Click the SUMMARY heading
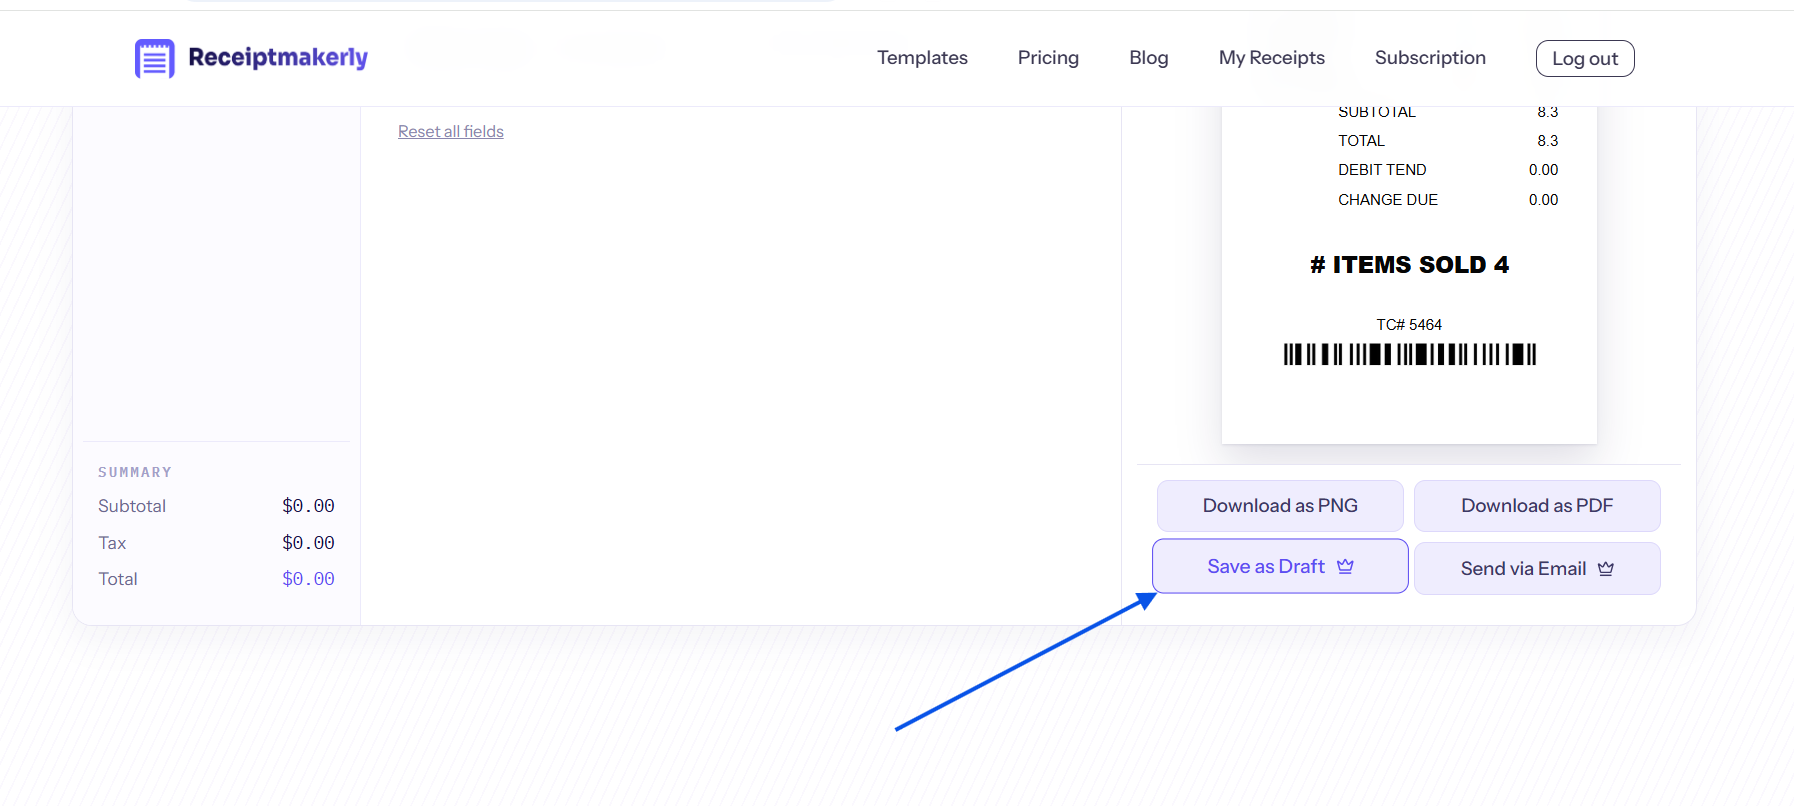 (x=135, y=472)
